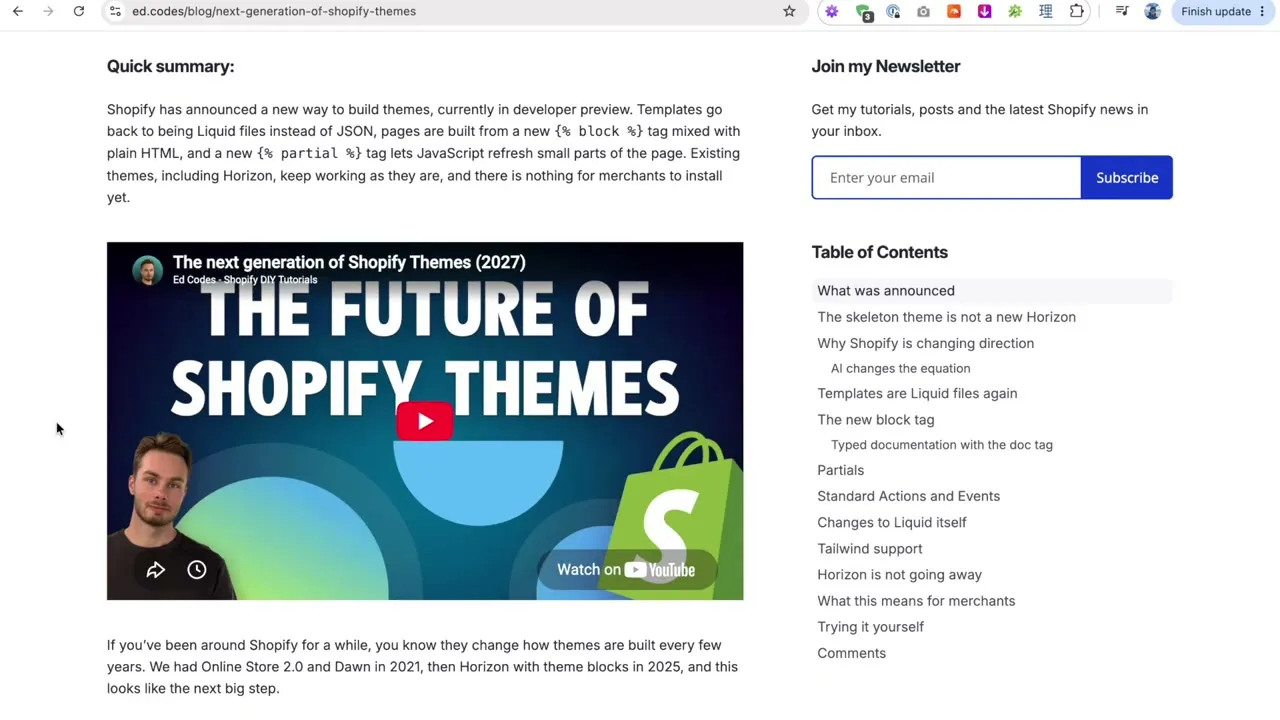Click the Ed Codes channel name on video
The image size is (1280, 720).
click(245, 280)
